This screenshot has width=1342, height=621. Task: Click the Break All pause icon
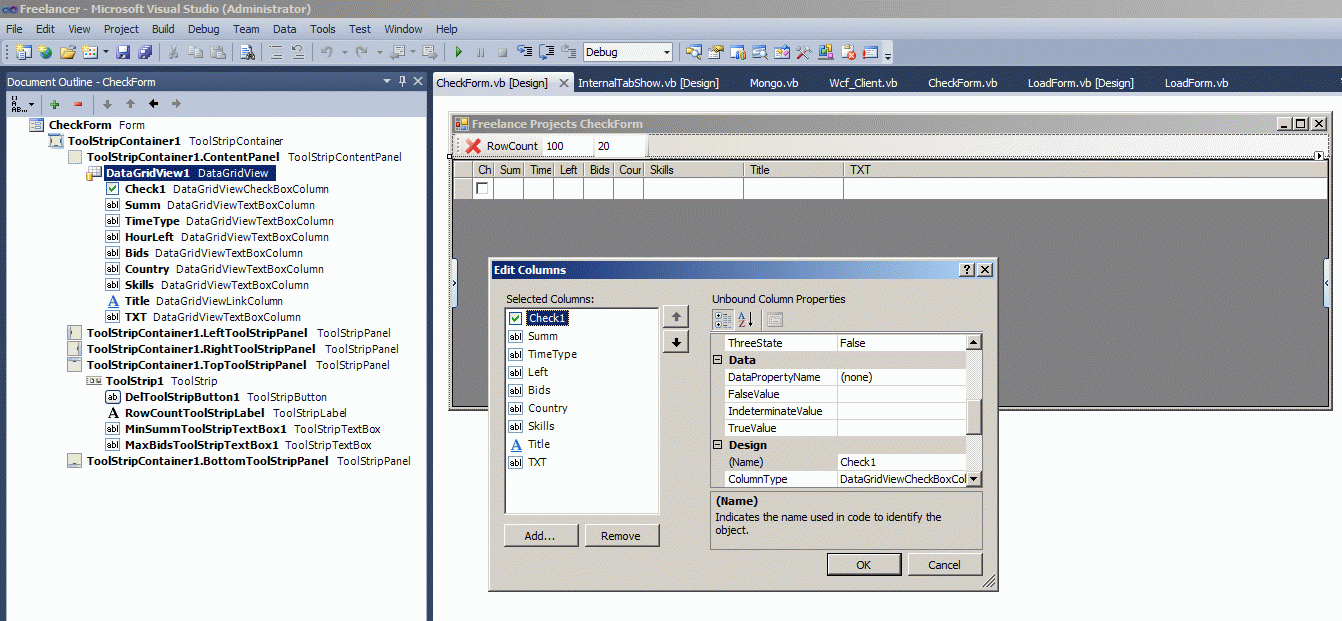pyautogui.click(x=481, y=52)
